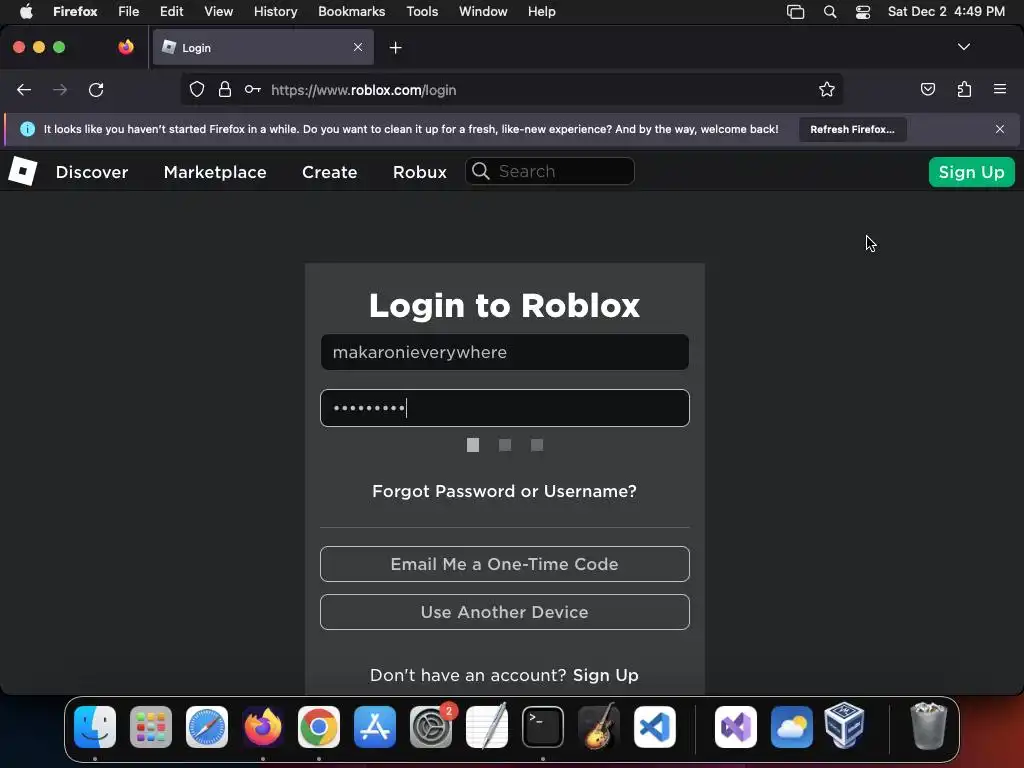1024x768 pixels.
Task: Bookmark this page with the star icon
Action: (827, 89)
